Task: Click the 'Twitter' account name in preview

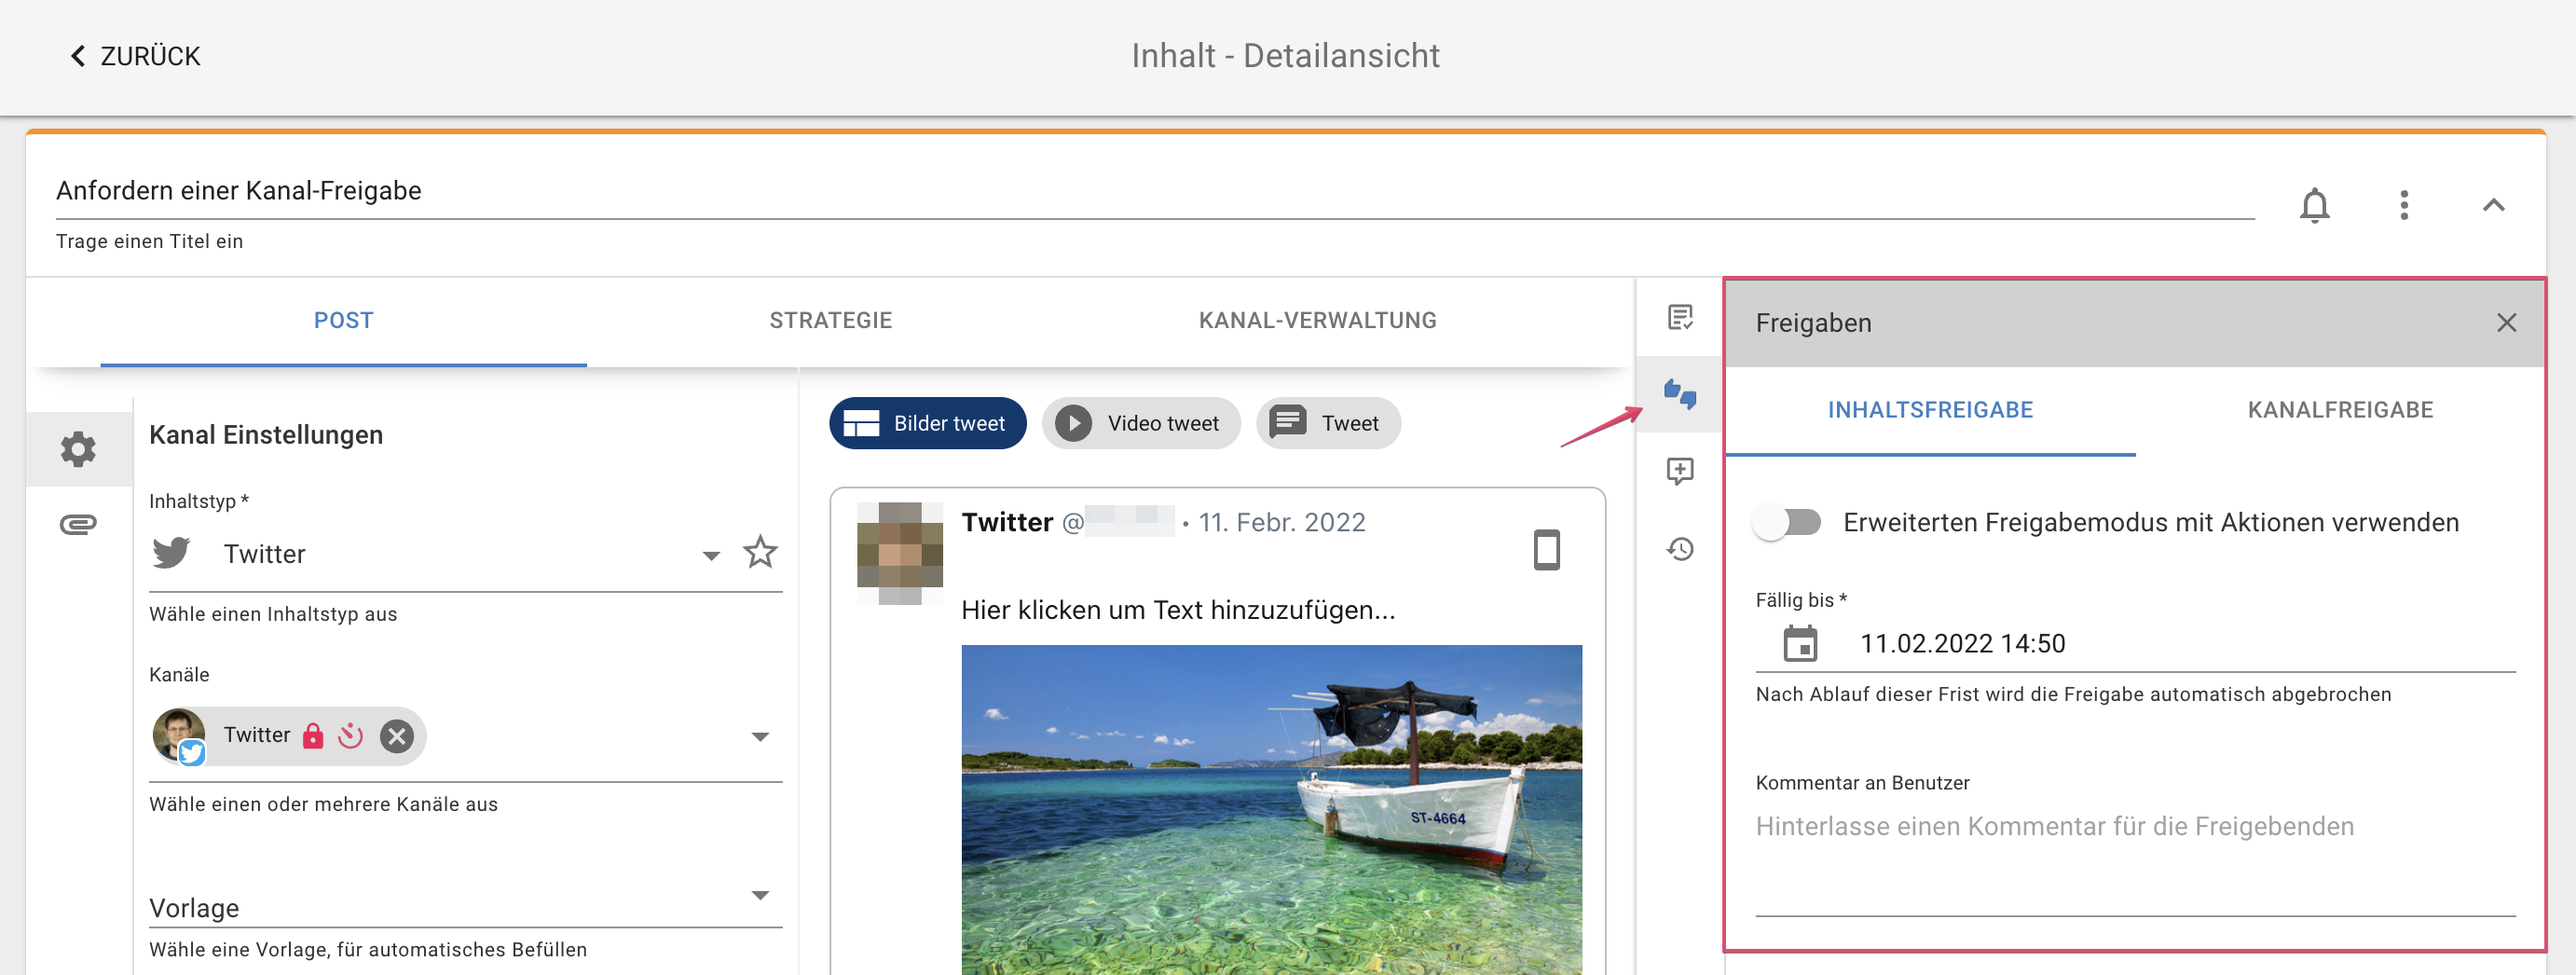Action: pos(1007,522)
